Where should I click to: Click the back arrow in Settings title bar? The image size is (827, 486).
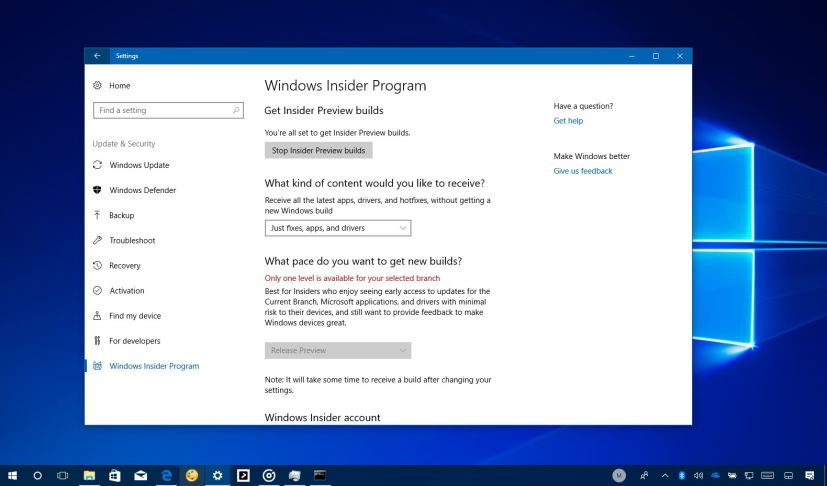point(97,56)
